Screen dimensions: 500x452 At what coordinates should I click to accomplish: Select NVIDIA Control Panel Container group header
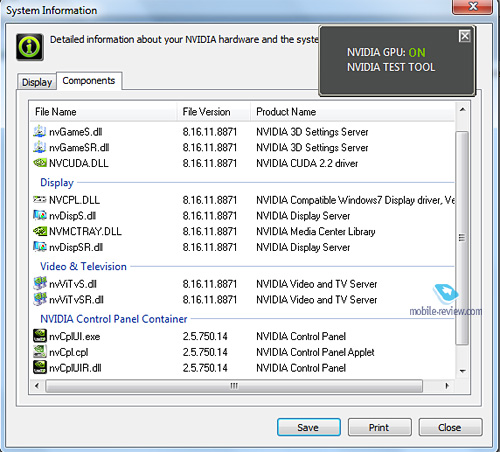[x=114, y=319]
